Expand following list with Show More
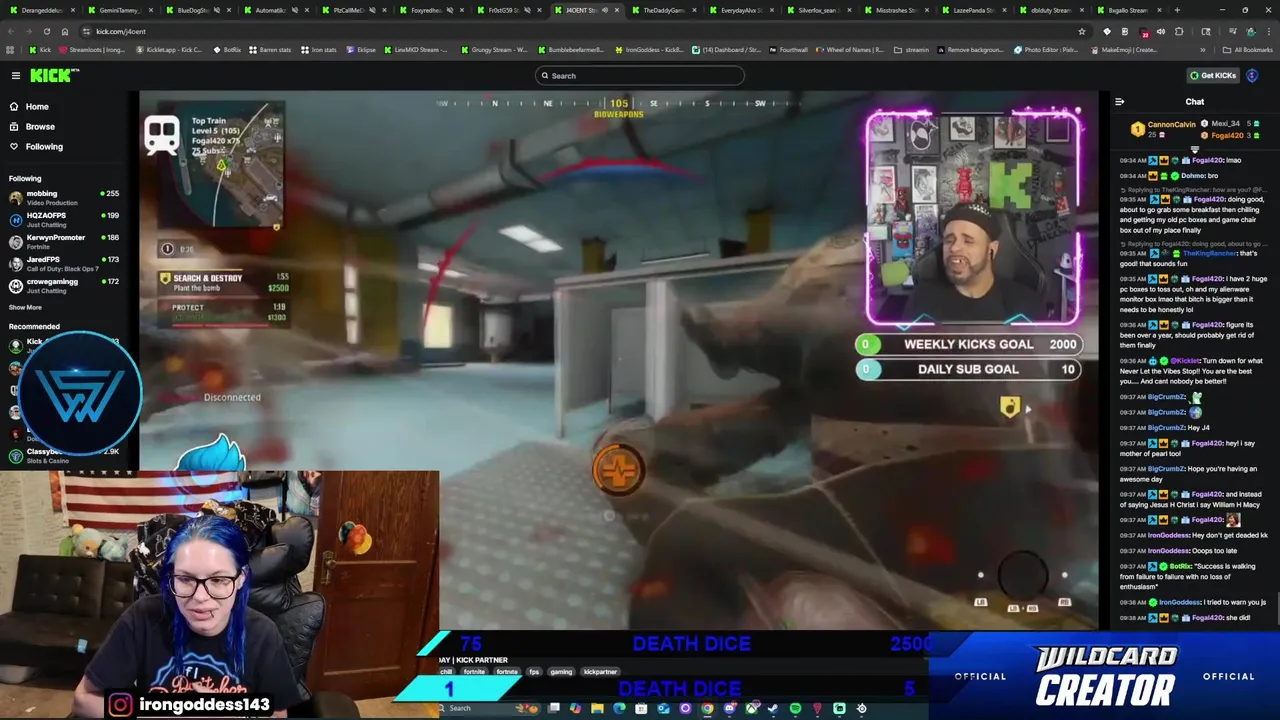This screenshot has height=720, width=1280. click(x=25, y=307)
